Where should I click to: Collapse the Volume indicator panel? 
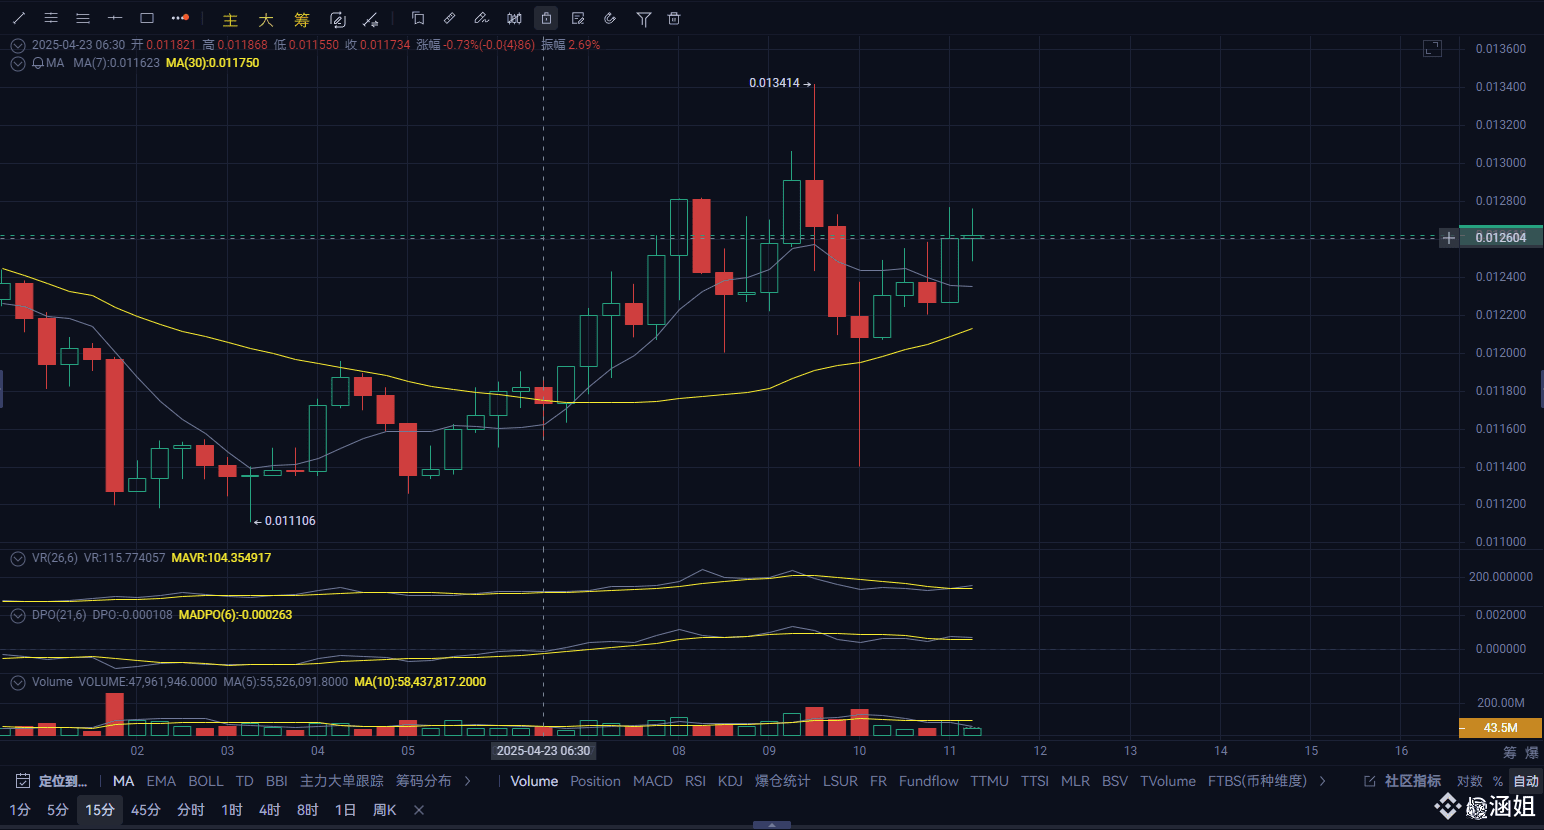[17, 682]
